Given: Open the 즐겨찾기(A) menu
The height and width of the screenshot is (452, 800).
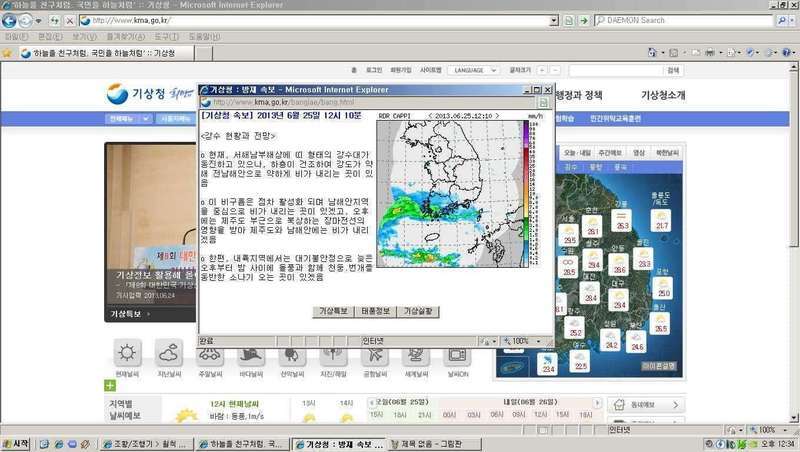Looking at the screenshot, I should (126, 37).
